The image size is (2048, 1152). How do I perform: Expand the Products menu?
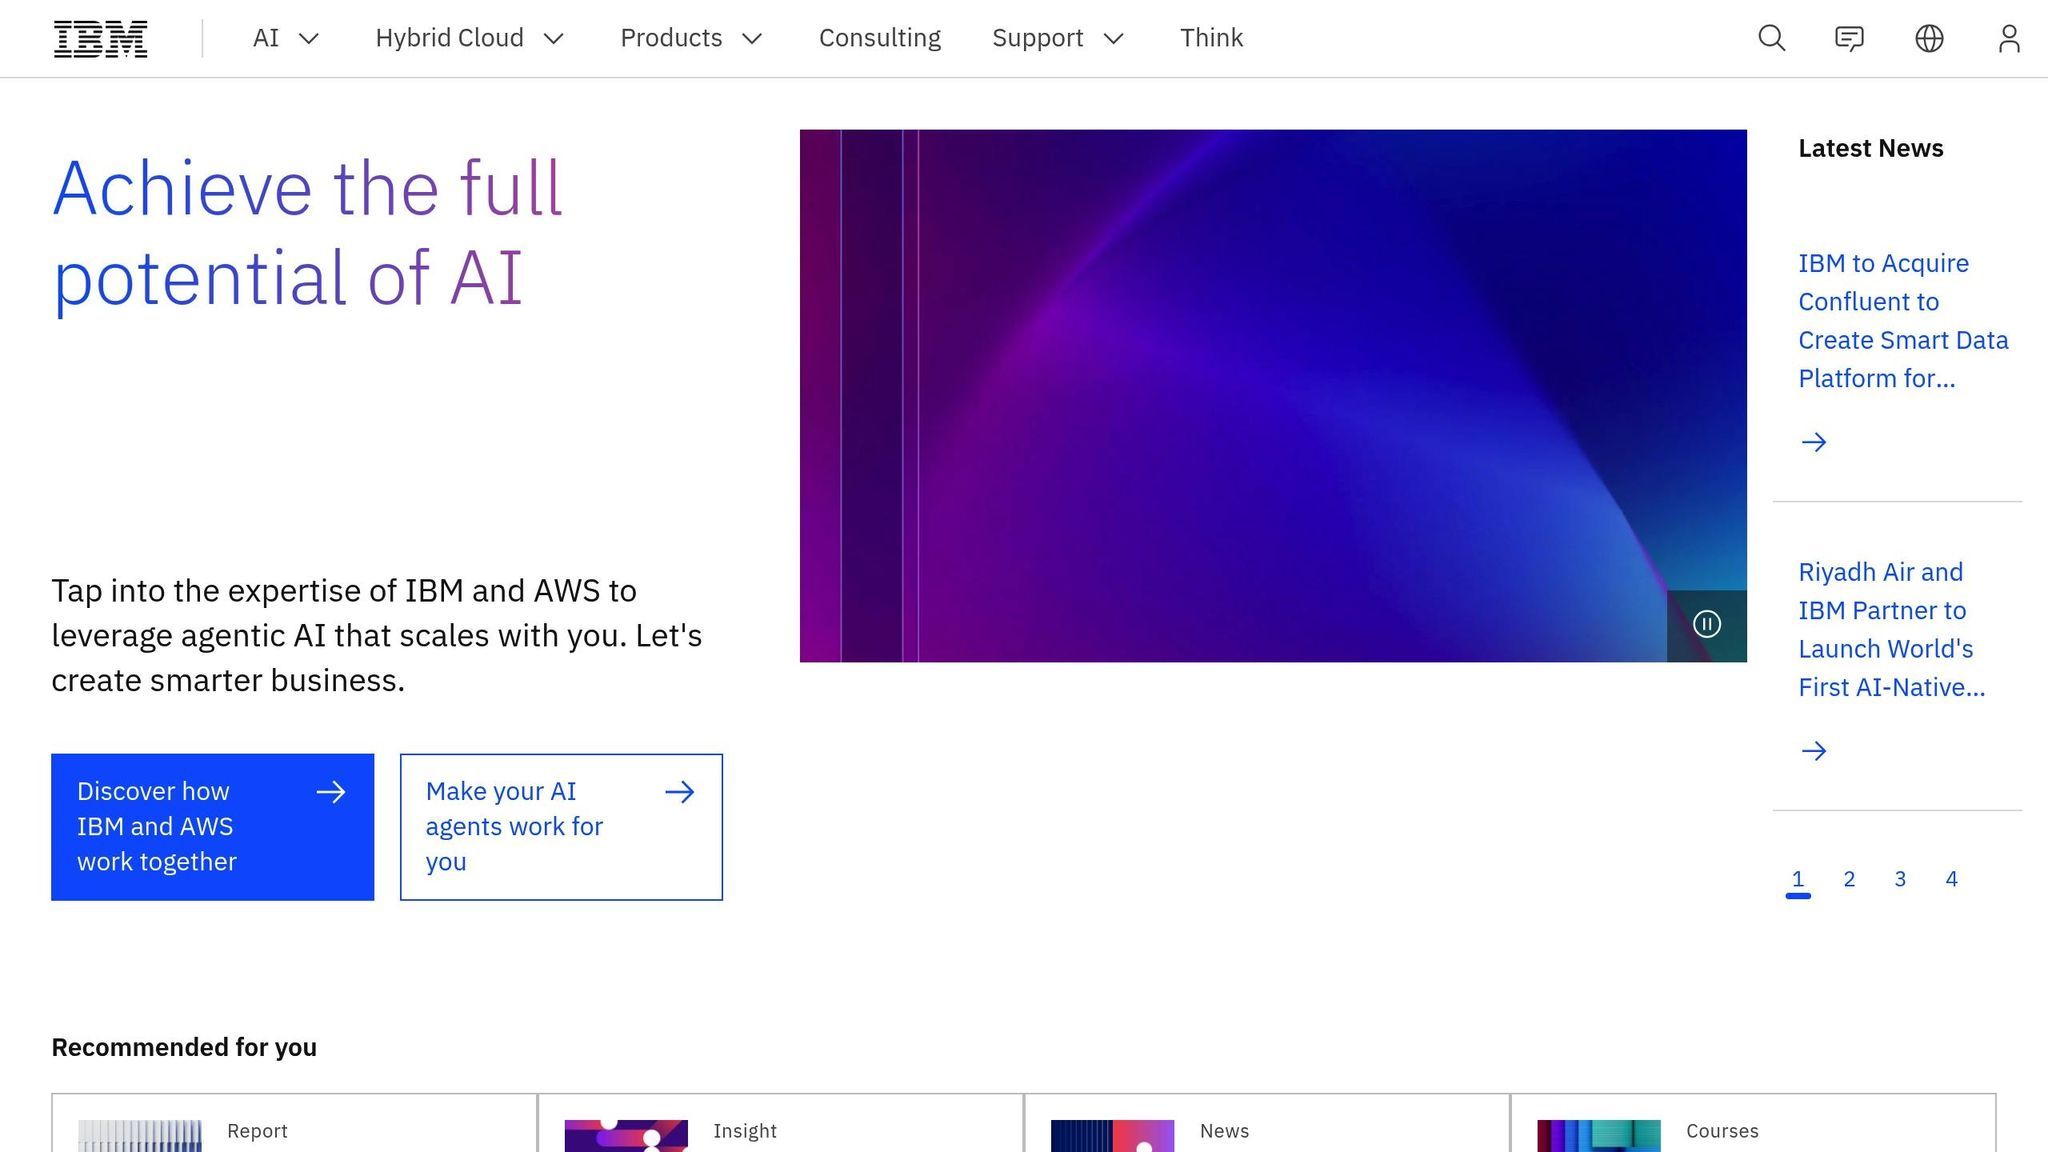pos(691,38)
